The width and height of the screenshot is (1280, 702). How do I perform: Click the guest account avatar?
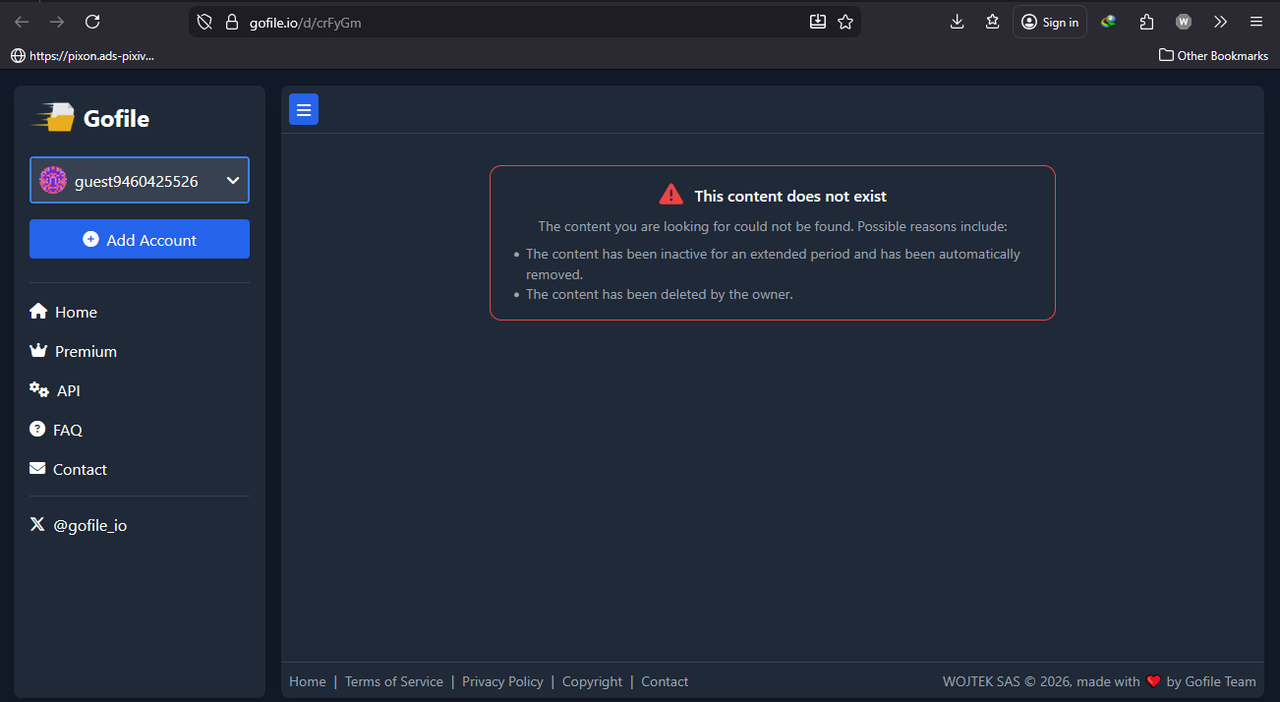click(x=53, y=180)
